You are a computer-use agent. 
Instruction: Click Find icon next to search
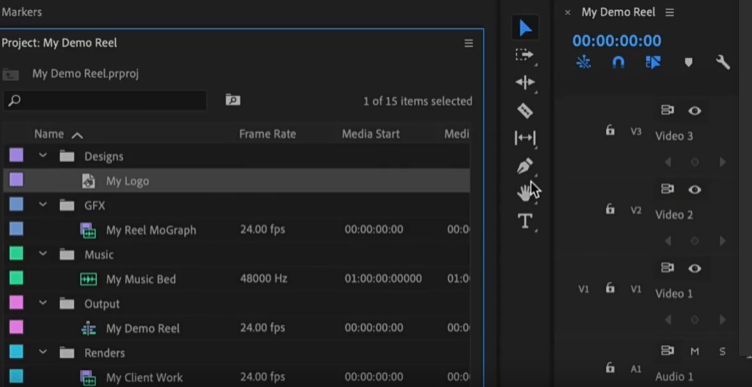point(233,100)
